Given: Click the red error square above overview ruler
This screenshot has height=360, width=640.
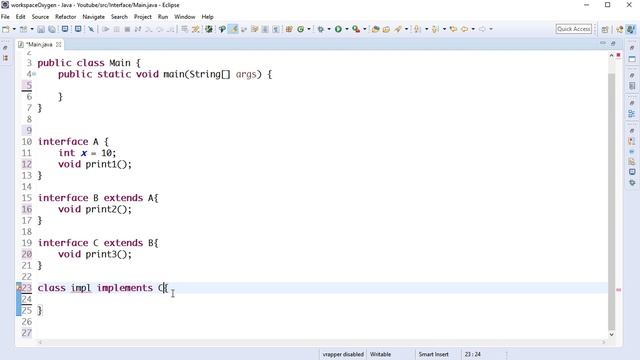Looking at the screenshot, I should (618, 55).
